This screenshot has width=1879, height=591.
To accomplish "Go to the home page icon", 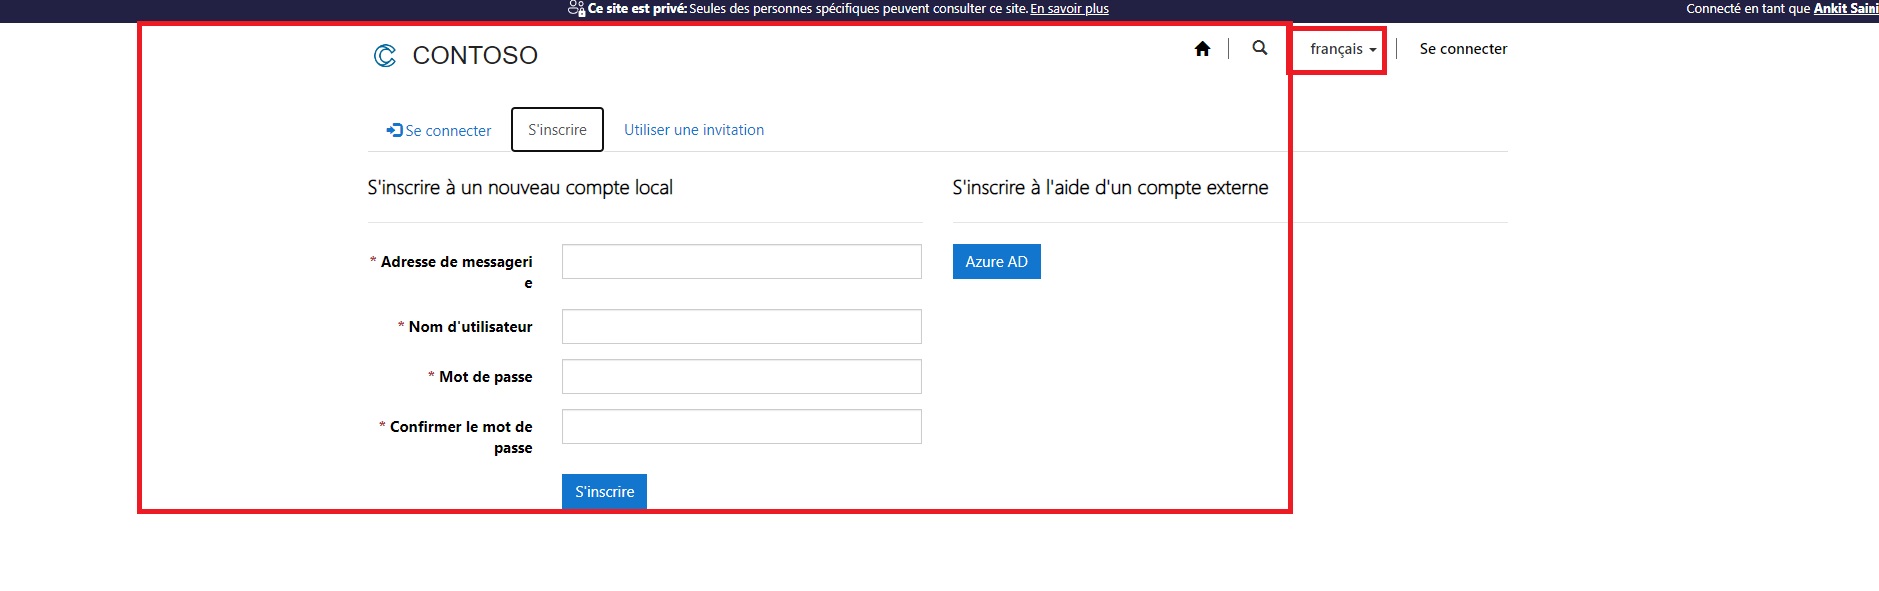I will (x=1202, y=49).
